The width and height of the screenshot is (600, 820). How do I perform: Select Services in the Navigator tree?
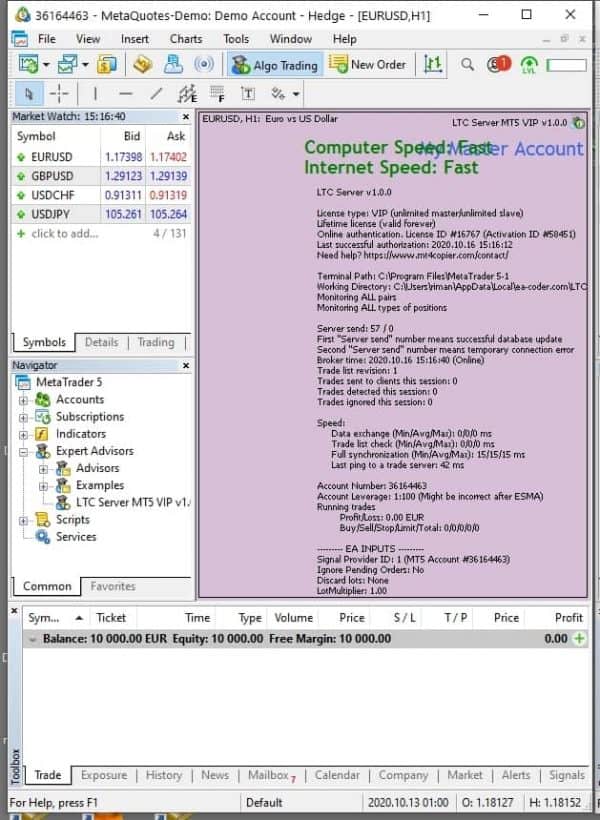[66, 537]
